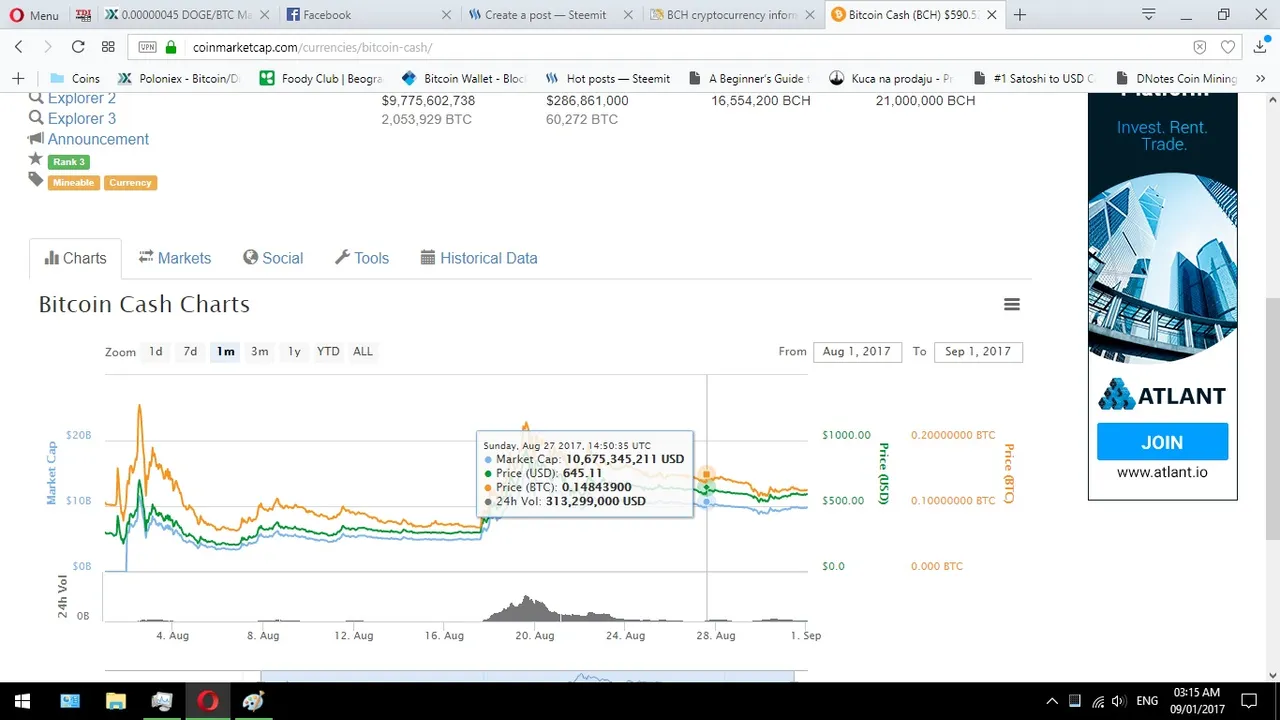
Task: Click the ad blocker shield icon
Action: (x=1200, y=47)
